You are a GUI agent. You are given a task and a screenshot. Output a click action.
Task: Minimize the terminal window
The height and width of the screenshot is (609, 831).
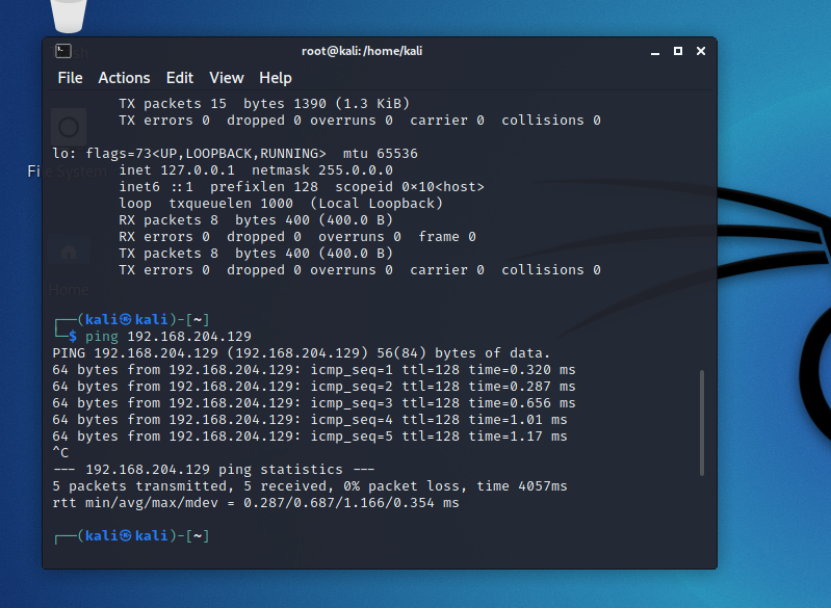[655, 50]
